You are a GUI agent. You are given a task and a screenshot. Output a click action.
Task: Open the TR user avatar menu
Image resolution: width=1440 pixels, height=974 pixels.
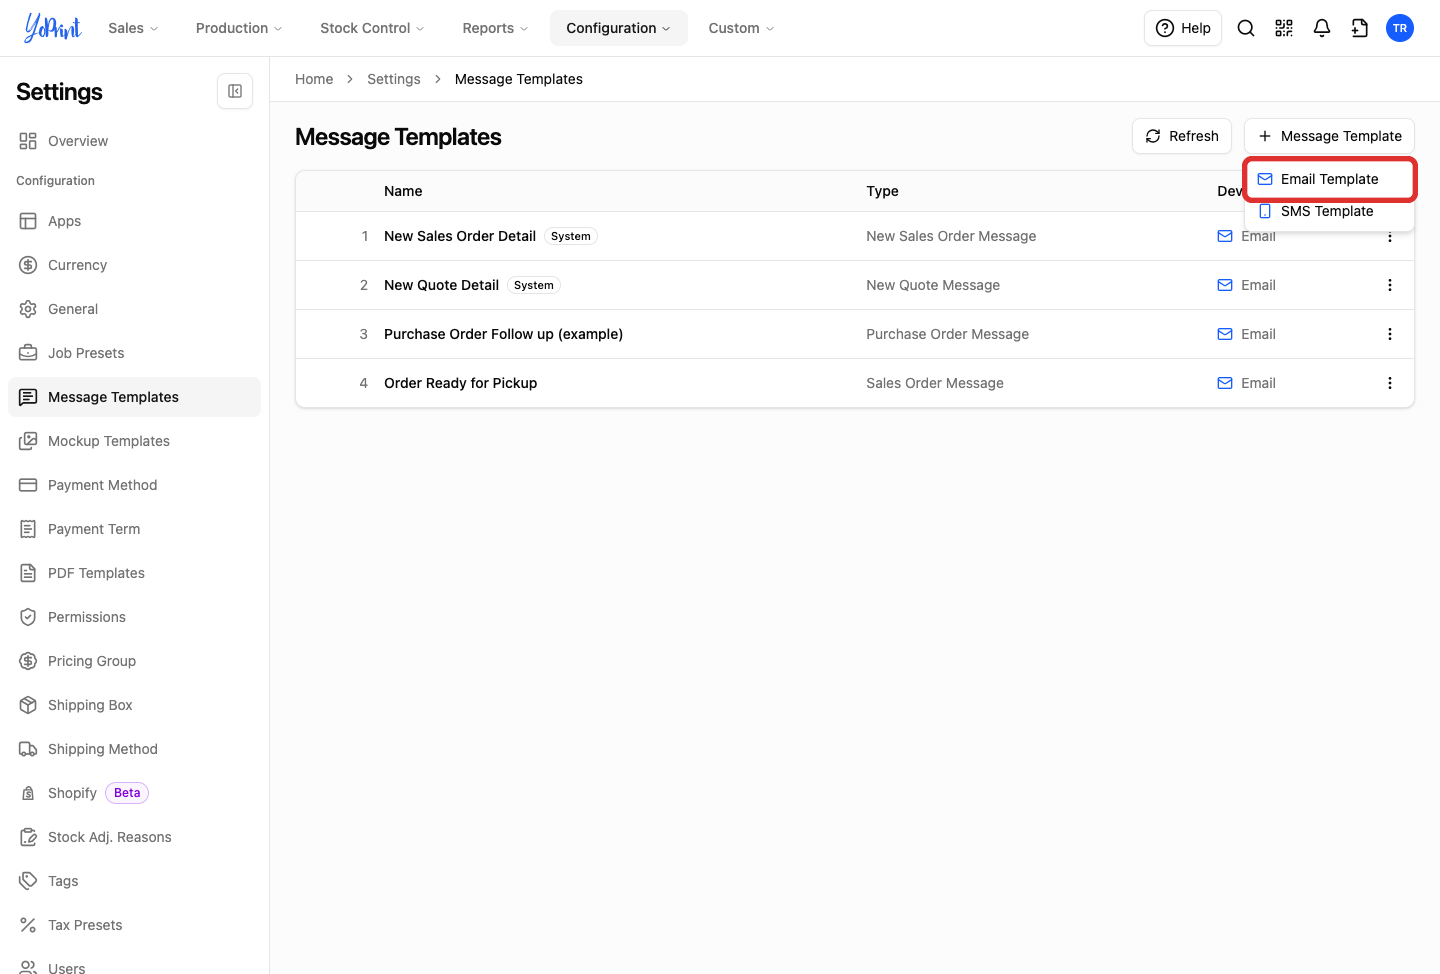coord(1400,28)
